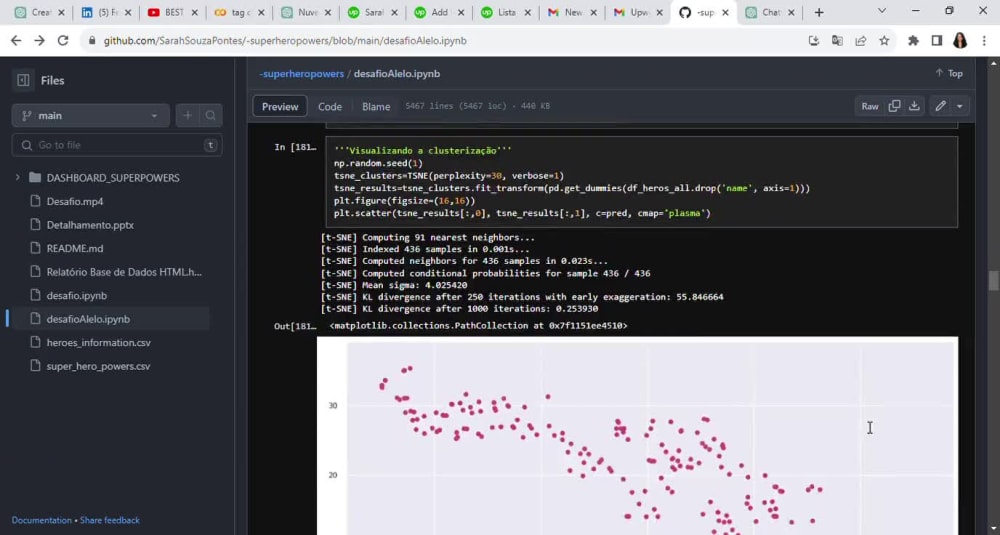The height and width of the screenshot is (535, 1000).
Task: Translate this page icon
Action: (837, 41)
